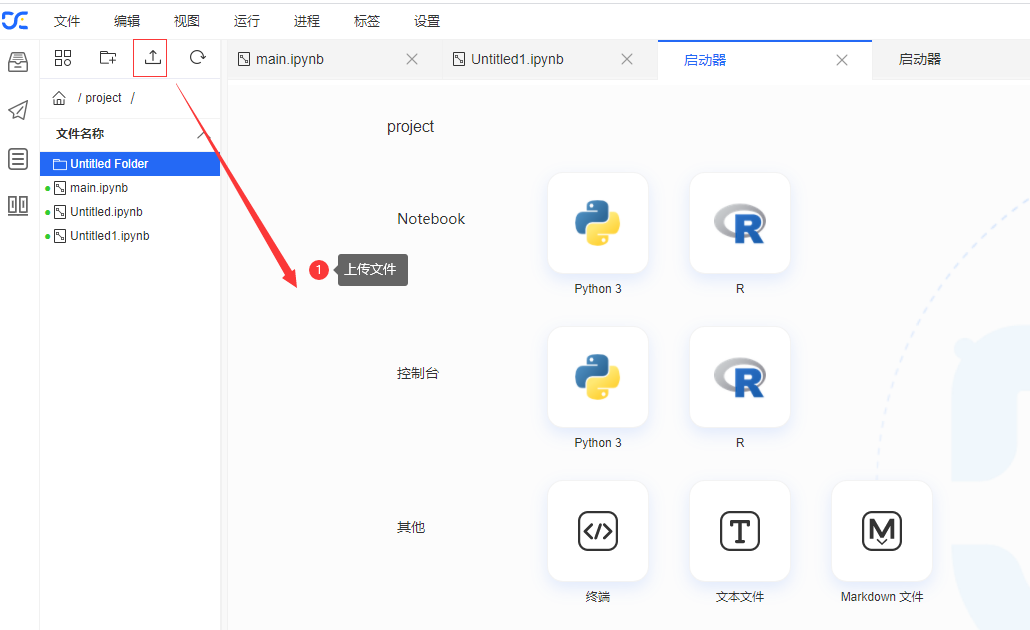Image resolution: width=1030 pixels, height=630 pixels.
Task: Create a new folder with toolbar icon
Action: 108,57
